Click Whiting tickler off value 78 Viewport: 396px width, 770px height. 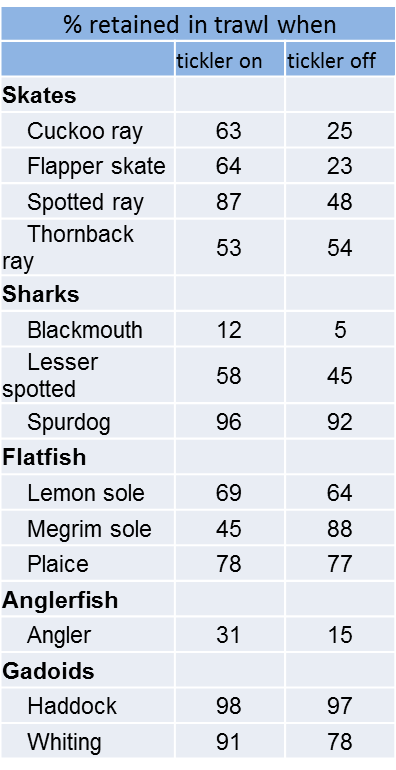(339, 742)
